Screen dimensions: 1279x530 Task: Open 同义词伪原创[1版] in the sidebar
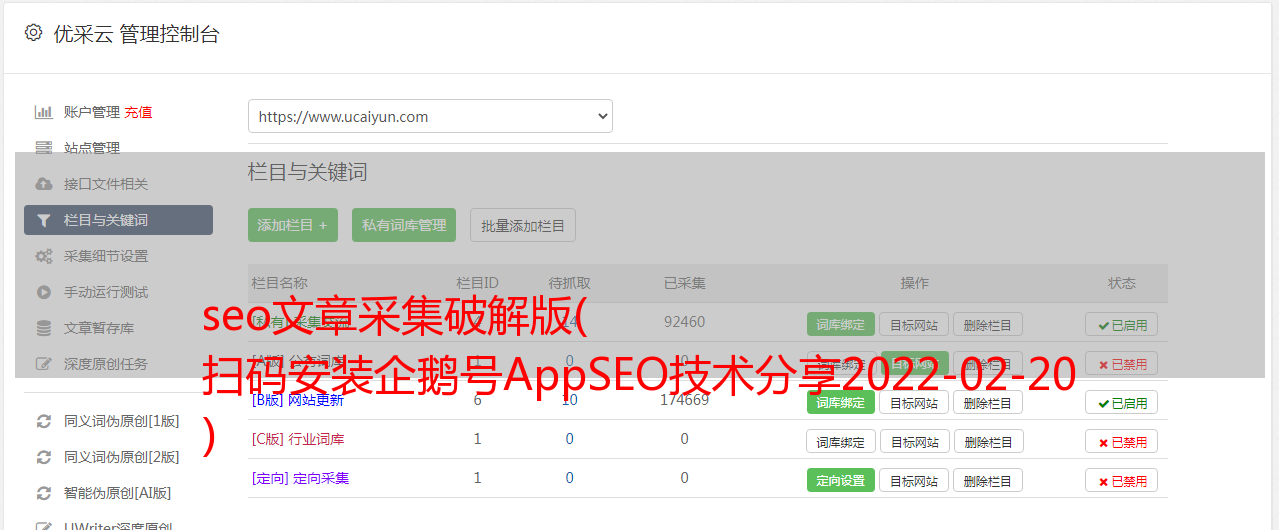(x=122, y=421)
